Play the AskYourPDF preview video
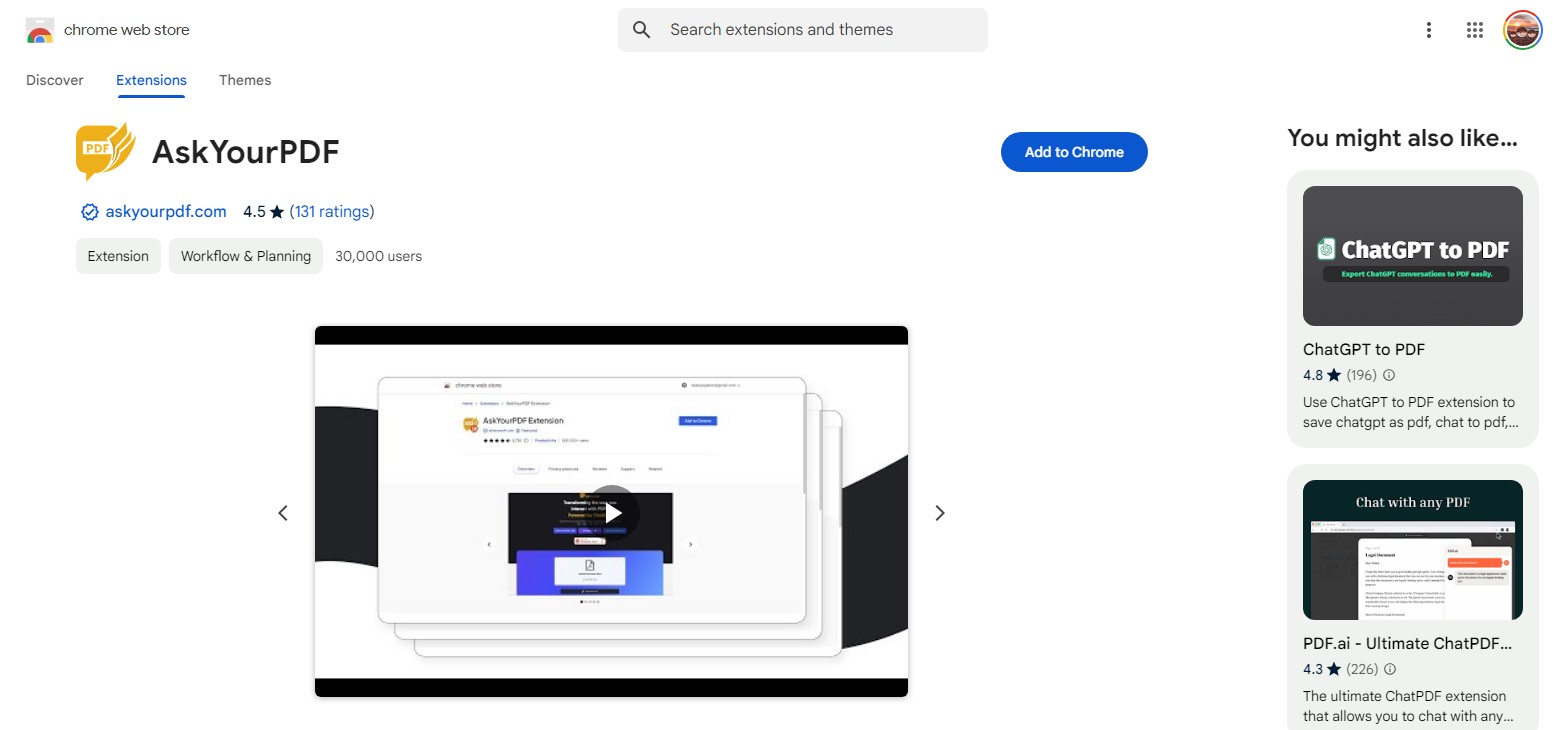This screenshot has height=730, width=1556. click(612, 512)
